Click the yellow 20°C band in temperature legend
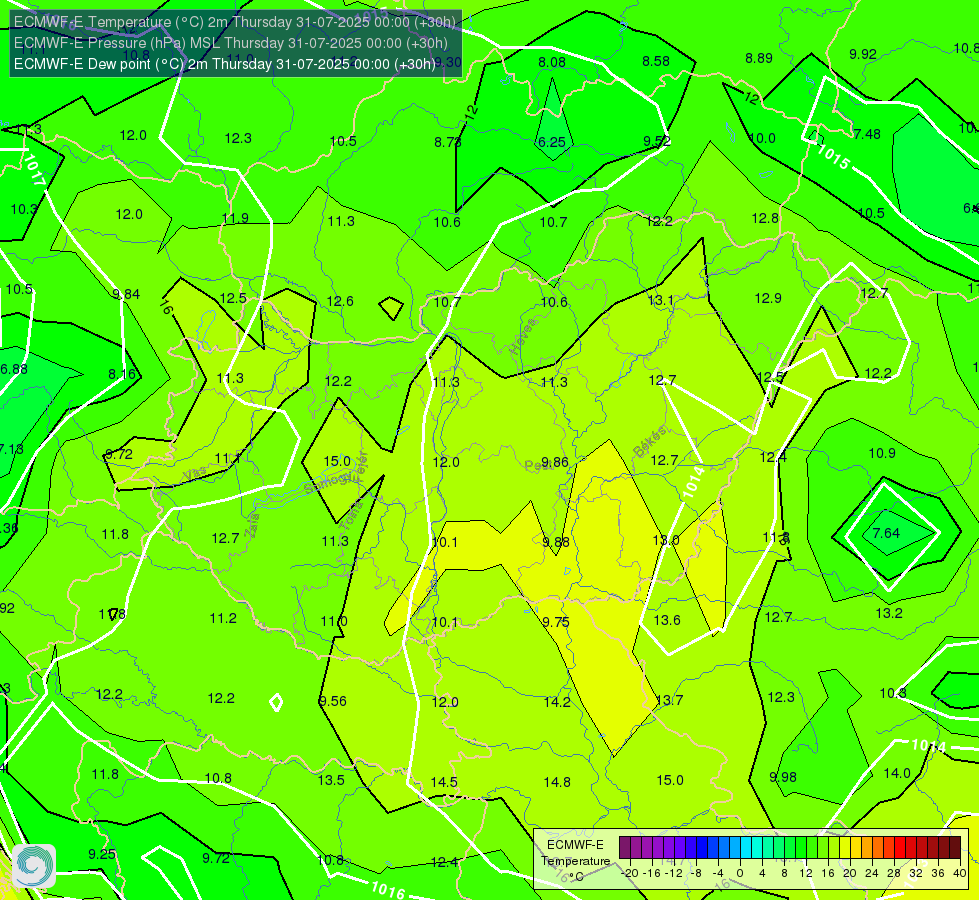Screen dimensions: 979x900 click(845, 848)
